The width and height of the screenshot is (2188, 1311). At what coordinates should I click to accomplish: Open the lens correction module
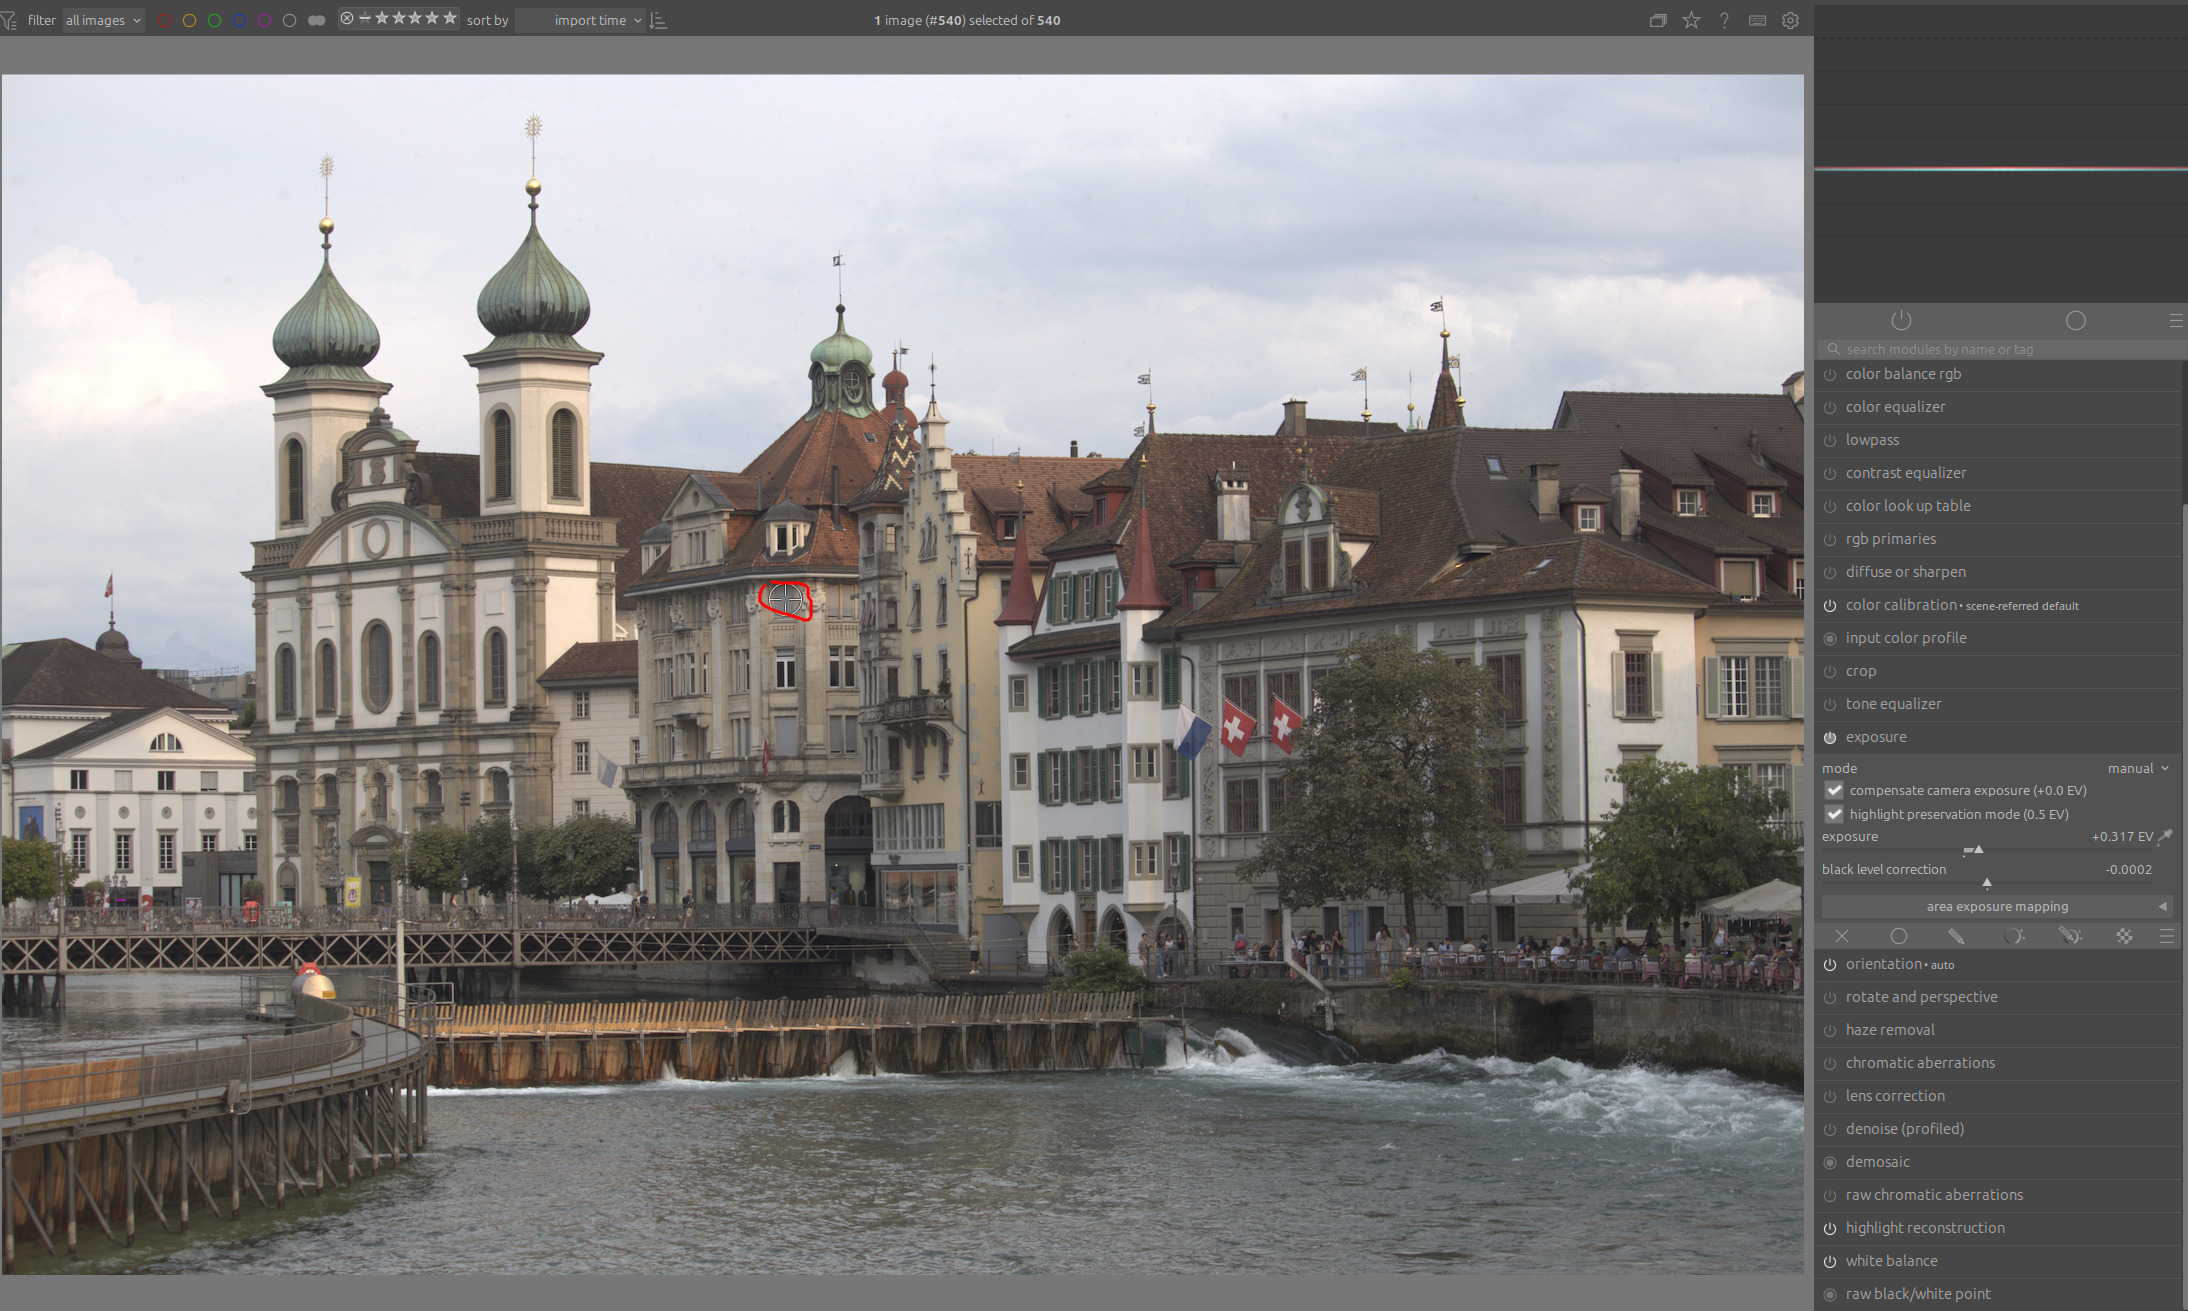[1895, 1096]
